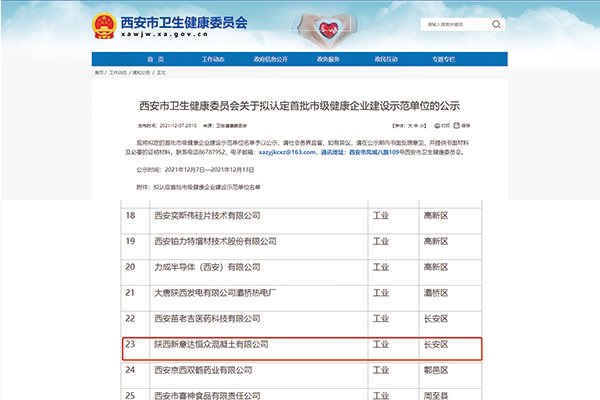The height and width of the screenshot is (400, 600).
Task: Click the printer icon beside 打印
Action: pyautogui.click(x=437, y=126)
